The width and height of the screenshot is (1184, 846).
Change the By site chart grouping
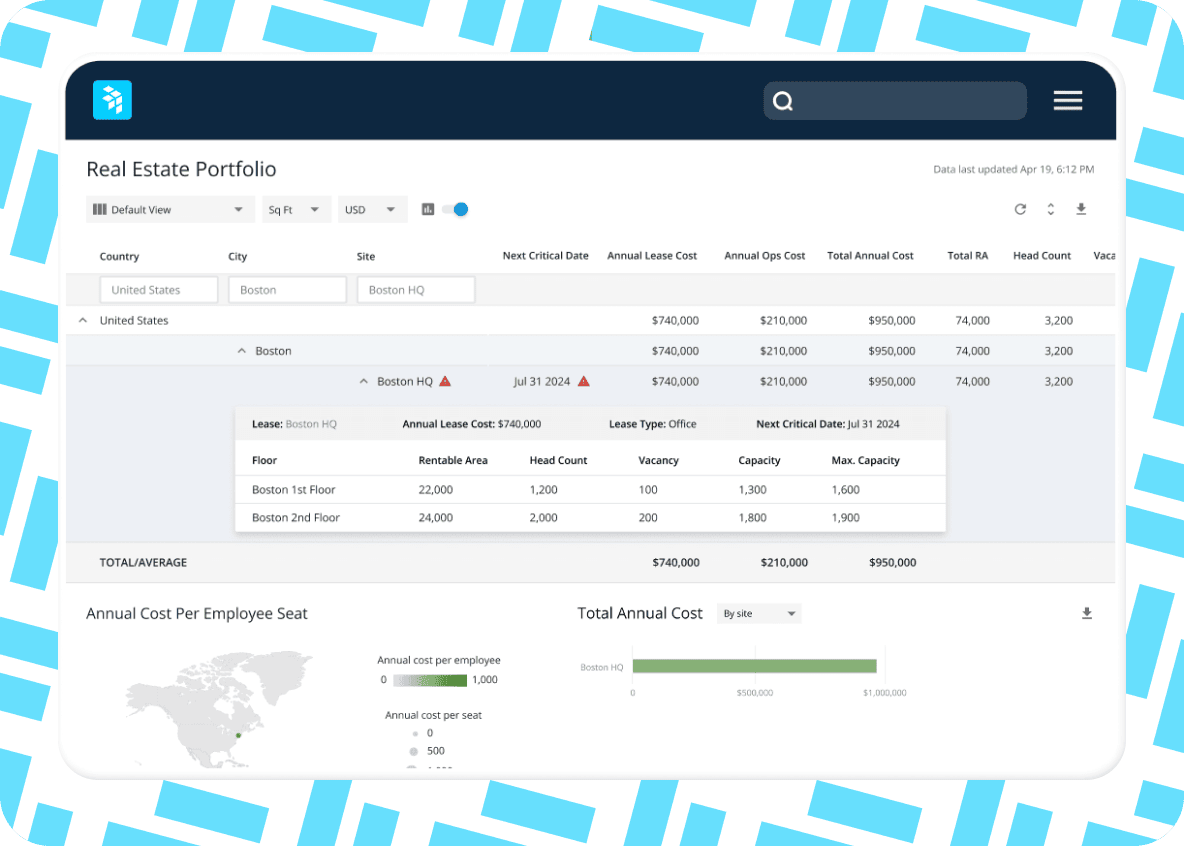click(x=758, y=613)
